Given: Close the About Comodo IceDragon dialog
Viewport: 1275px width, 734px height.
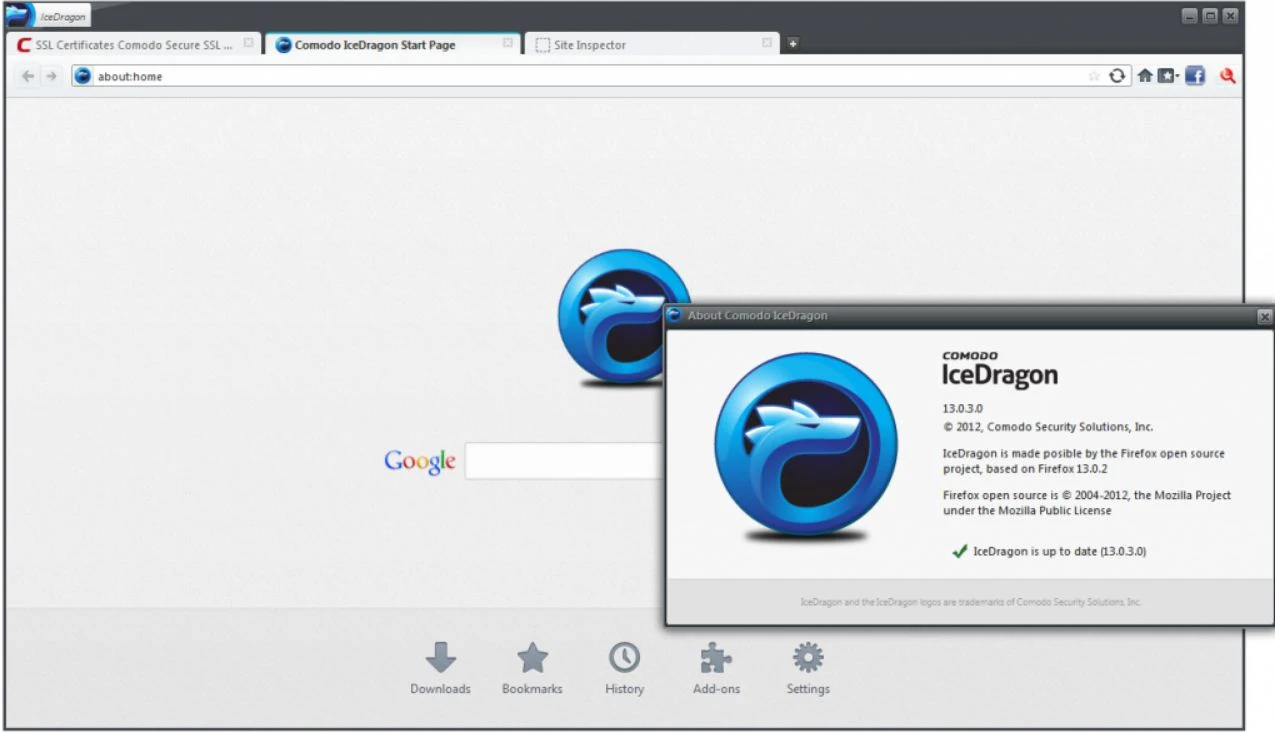Looking at the screenshot, I should coord(1264,316).
